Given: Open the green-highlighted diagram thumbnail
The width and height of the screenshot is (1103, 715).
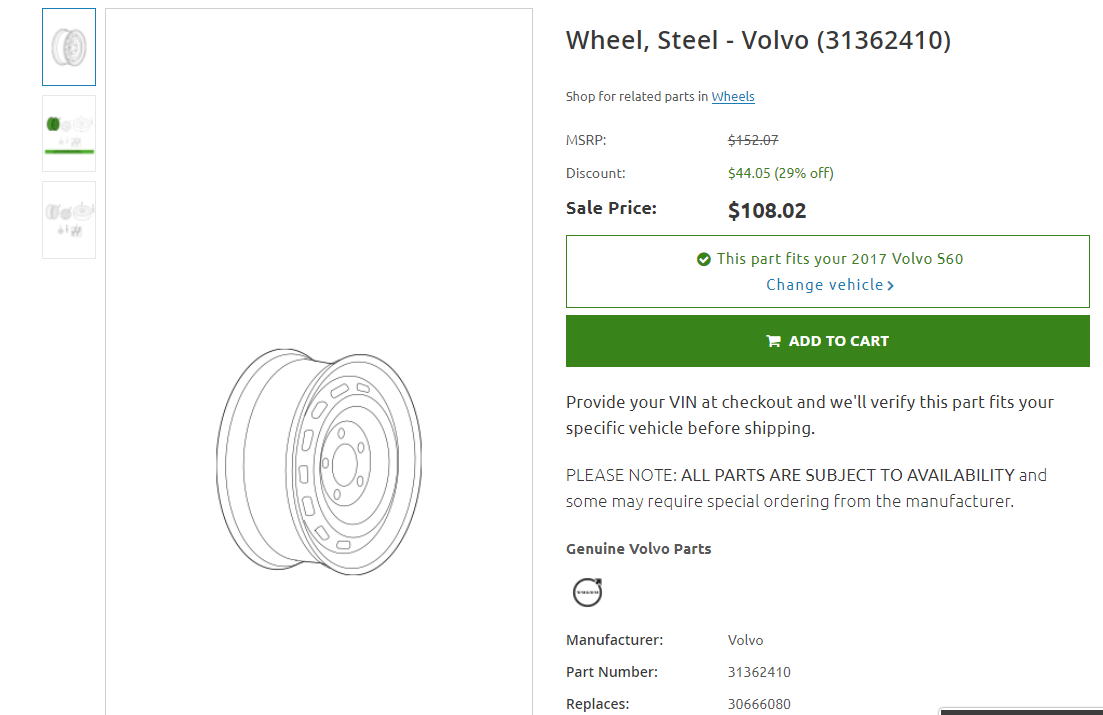Looking at the screenshot, I should coord(69,133).
